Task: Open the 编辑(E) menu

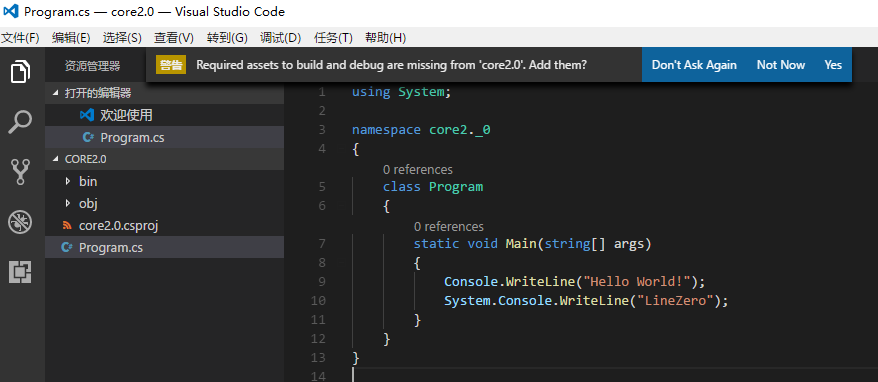Action: (x=71, y=38)
